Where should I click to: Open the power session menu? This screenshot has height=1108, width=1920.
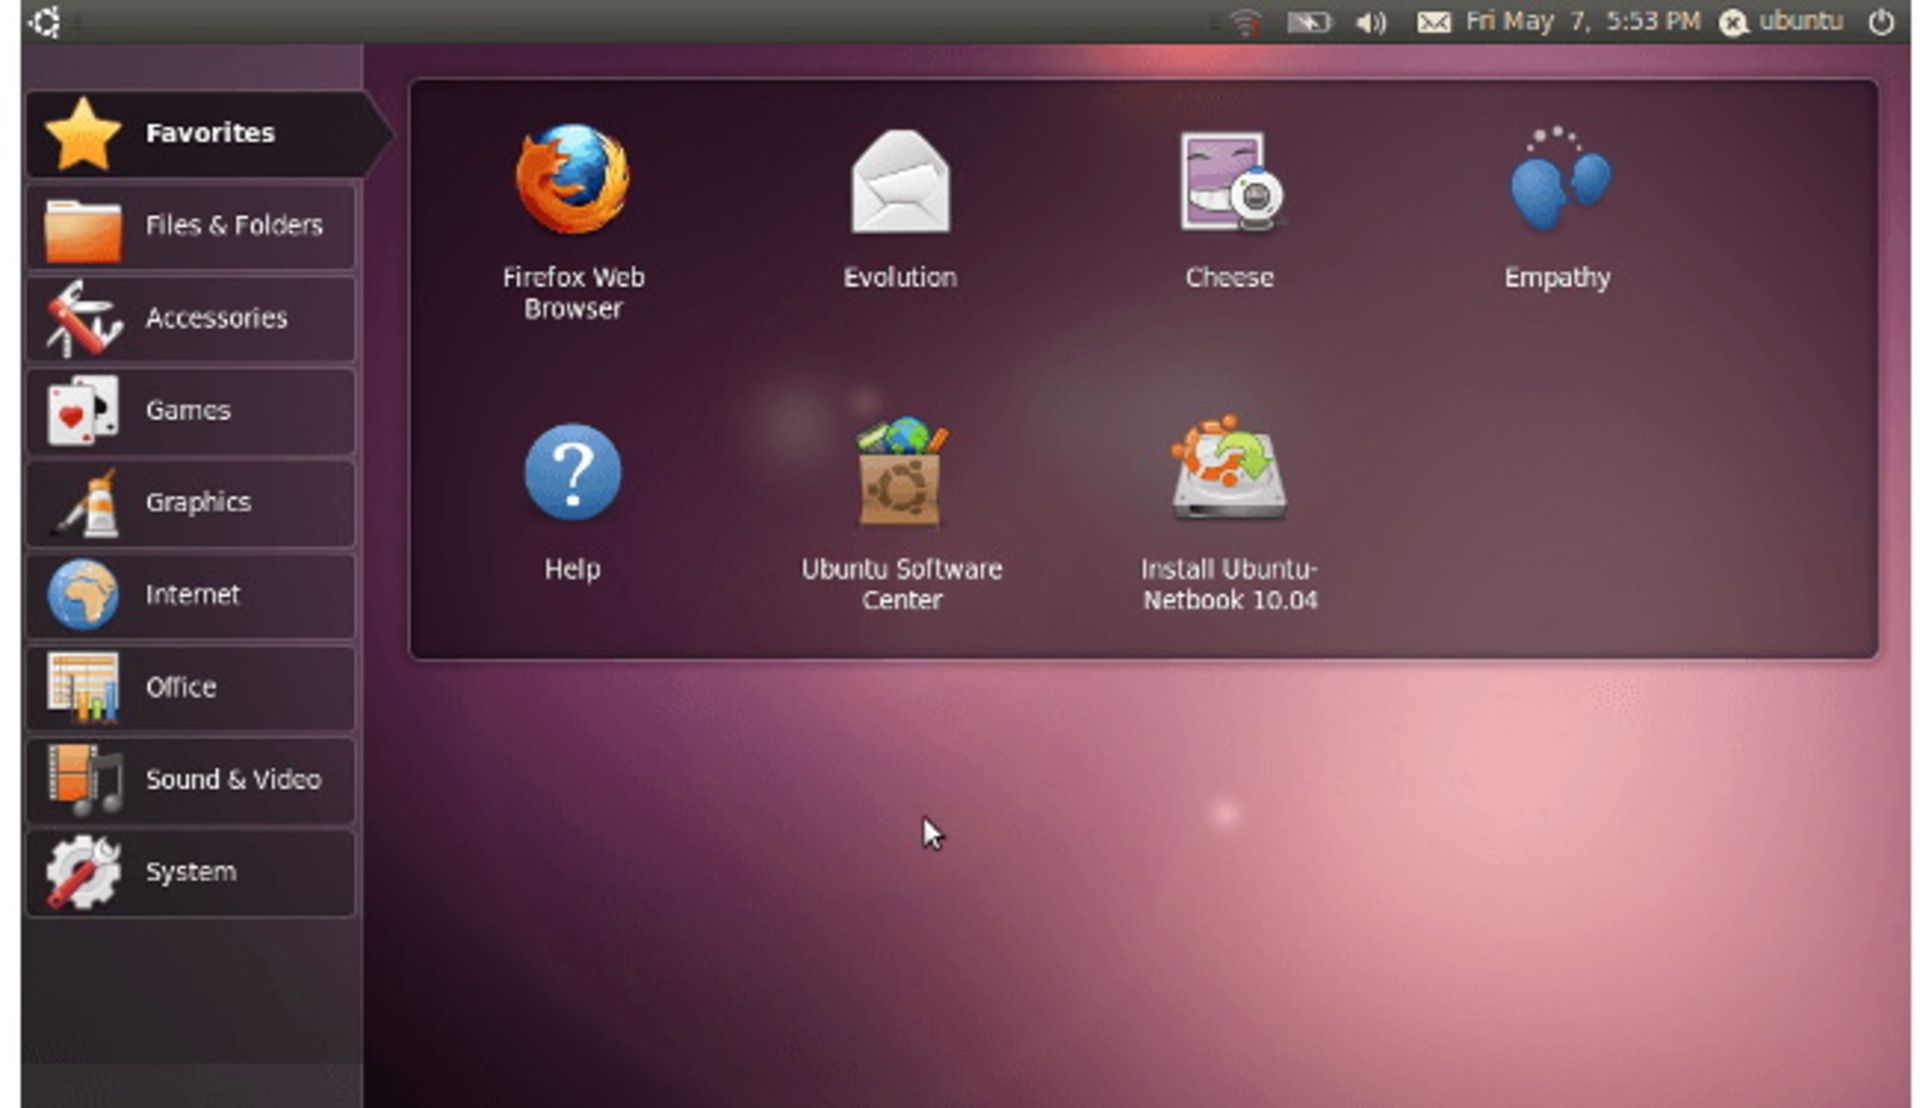point(1880,21)
